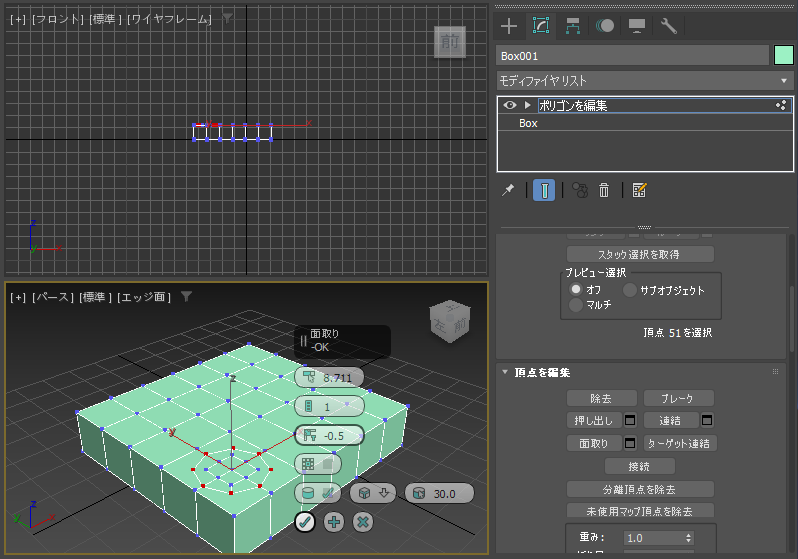The image size is (798, 559).
Task: Click chamfer amount field 8.711 in caddy
Action: click(329, 378)
